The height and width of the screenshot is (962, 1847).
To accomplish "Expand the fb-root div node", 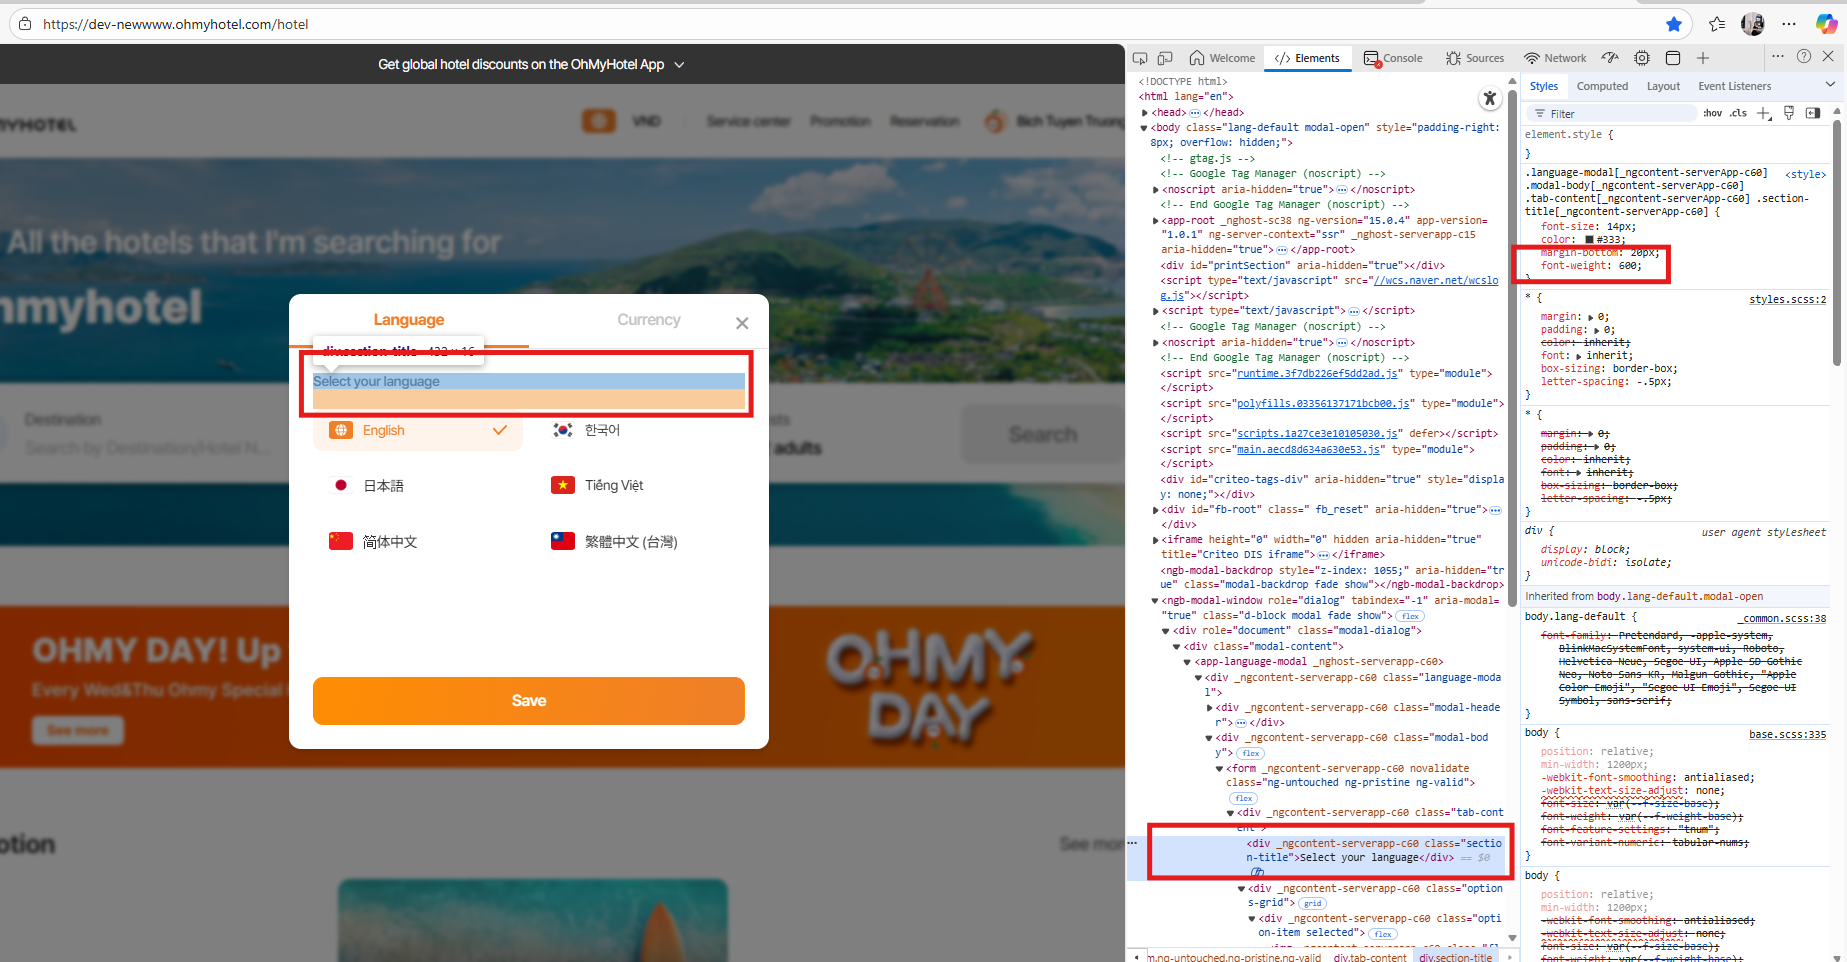I will pos(1156,510).
